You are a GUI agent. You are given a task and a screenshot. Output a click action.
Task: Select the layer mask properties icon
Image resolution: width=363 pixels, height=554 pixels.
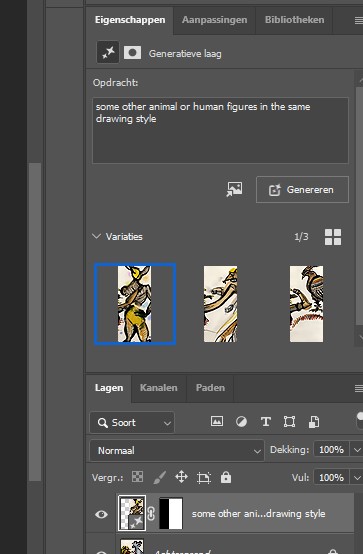tap(132, 53)
